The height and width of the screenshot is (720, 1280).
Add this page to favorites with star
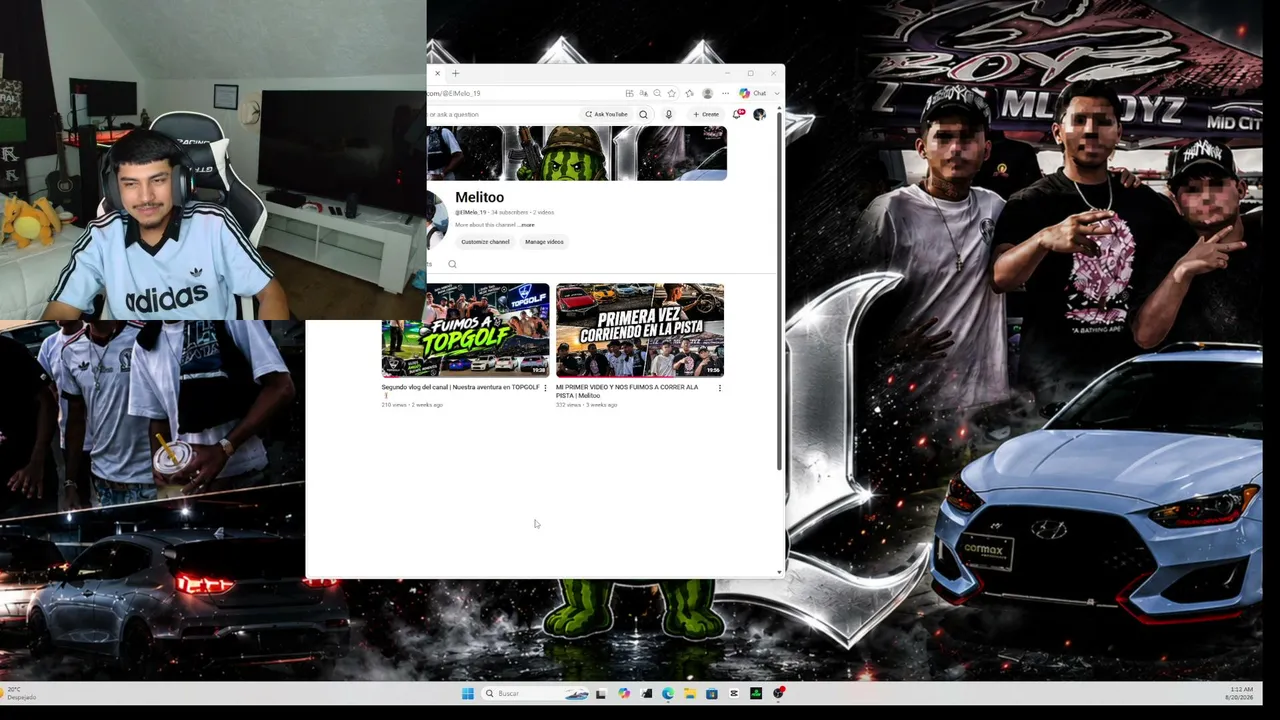(x=672, y=93)
